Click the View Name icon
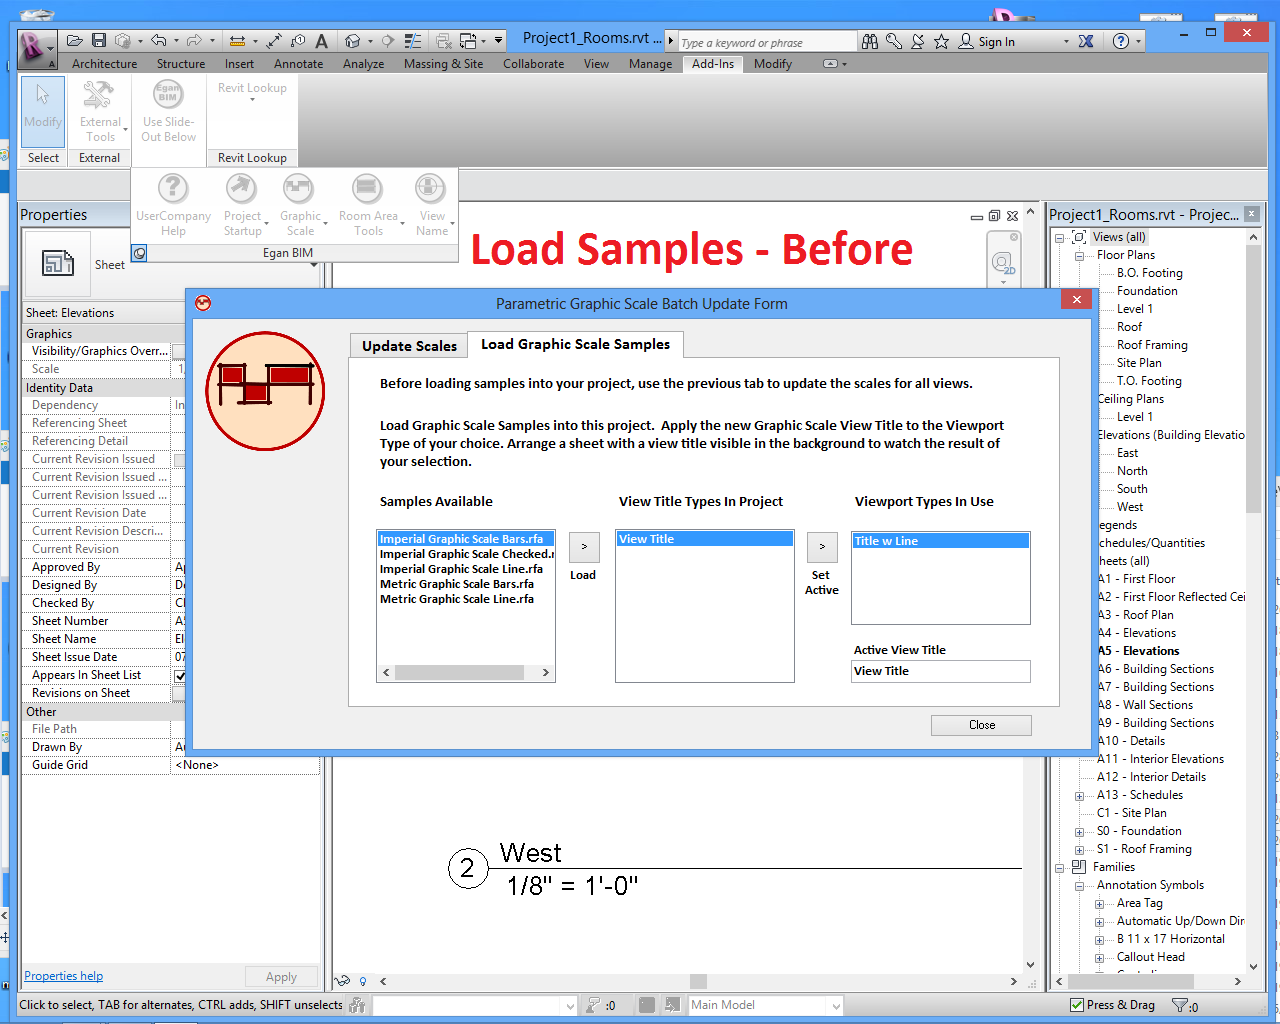 tap(430, 188)
